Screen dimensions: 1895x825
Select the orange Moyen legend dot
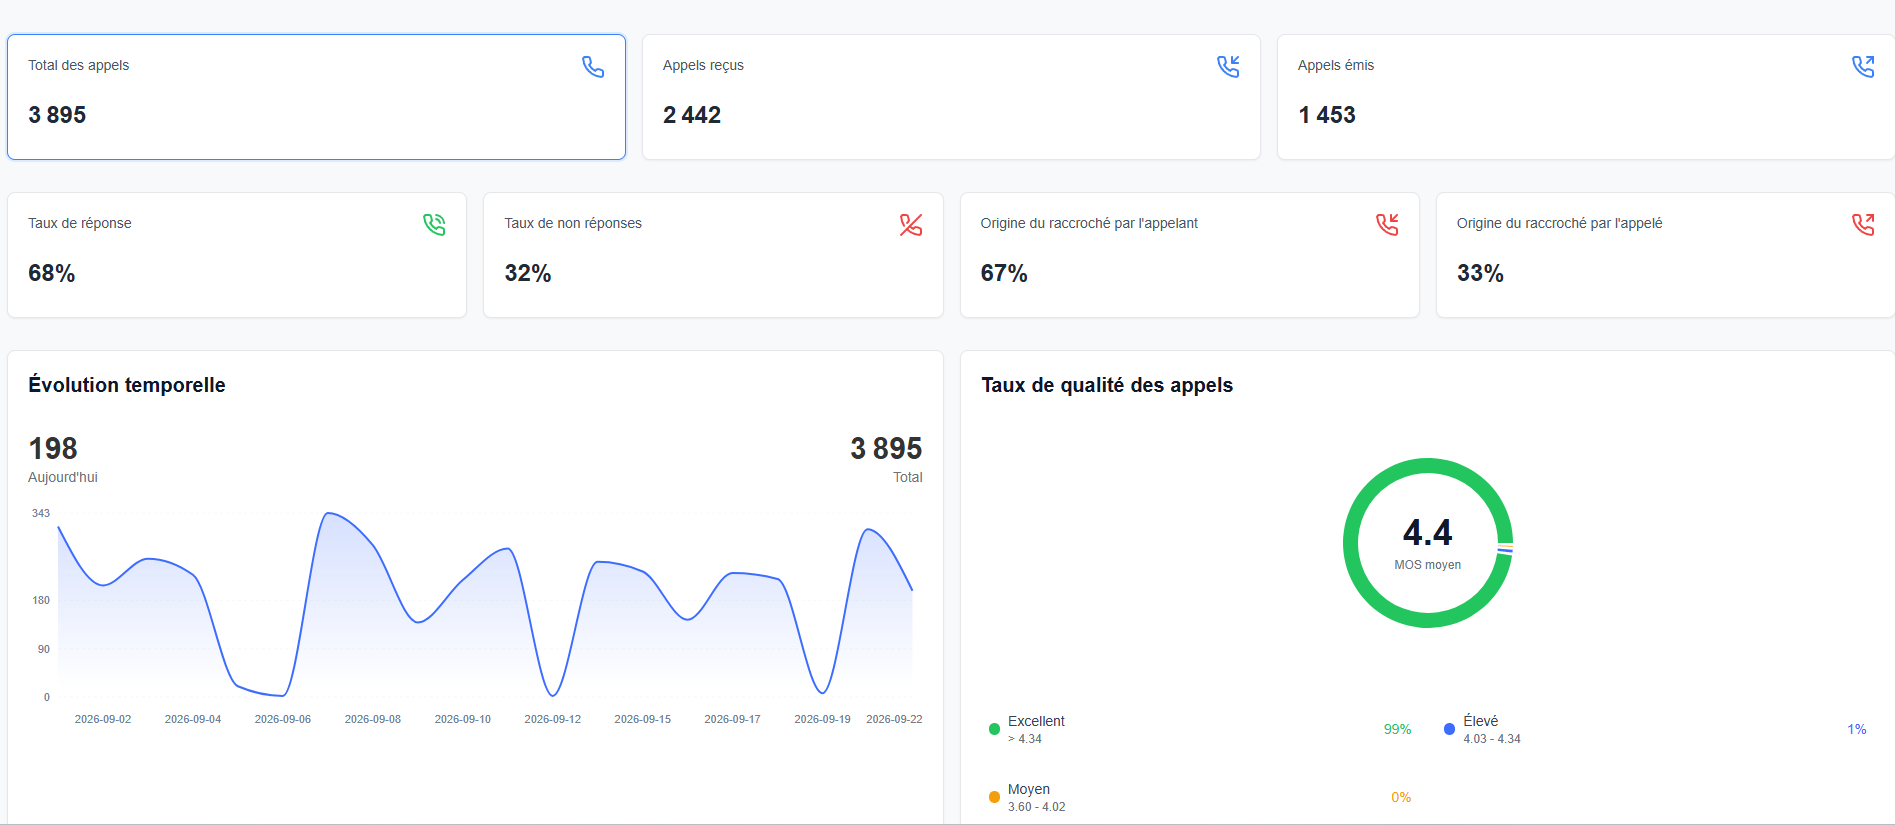pyautogui.click(x=994, y=797)
